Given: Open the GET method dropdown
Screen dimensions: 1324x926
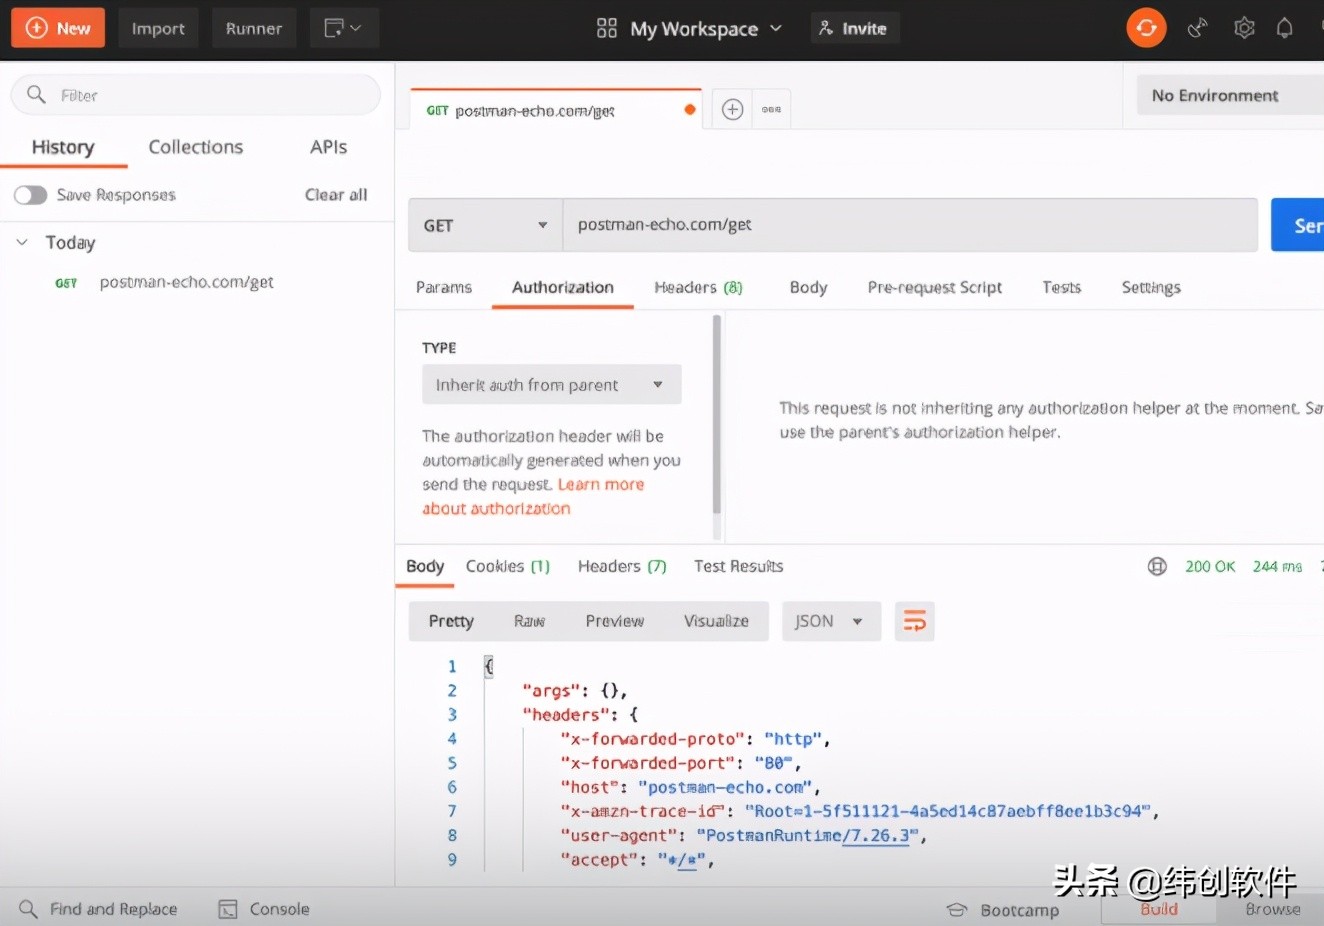Looking at the screenshot, I should pyautogui.click(x=485, y=225).
